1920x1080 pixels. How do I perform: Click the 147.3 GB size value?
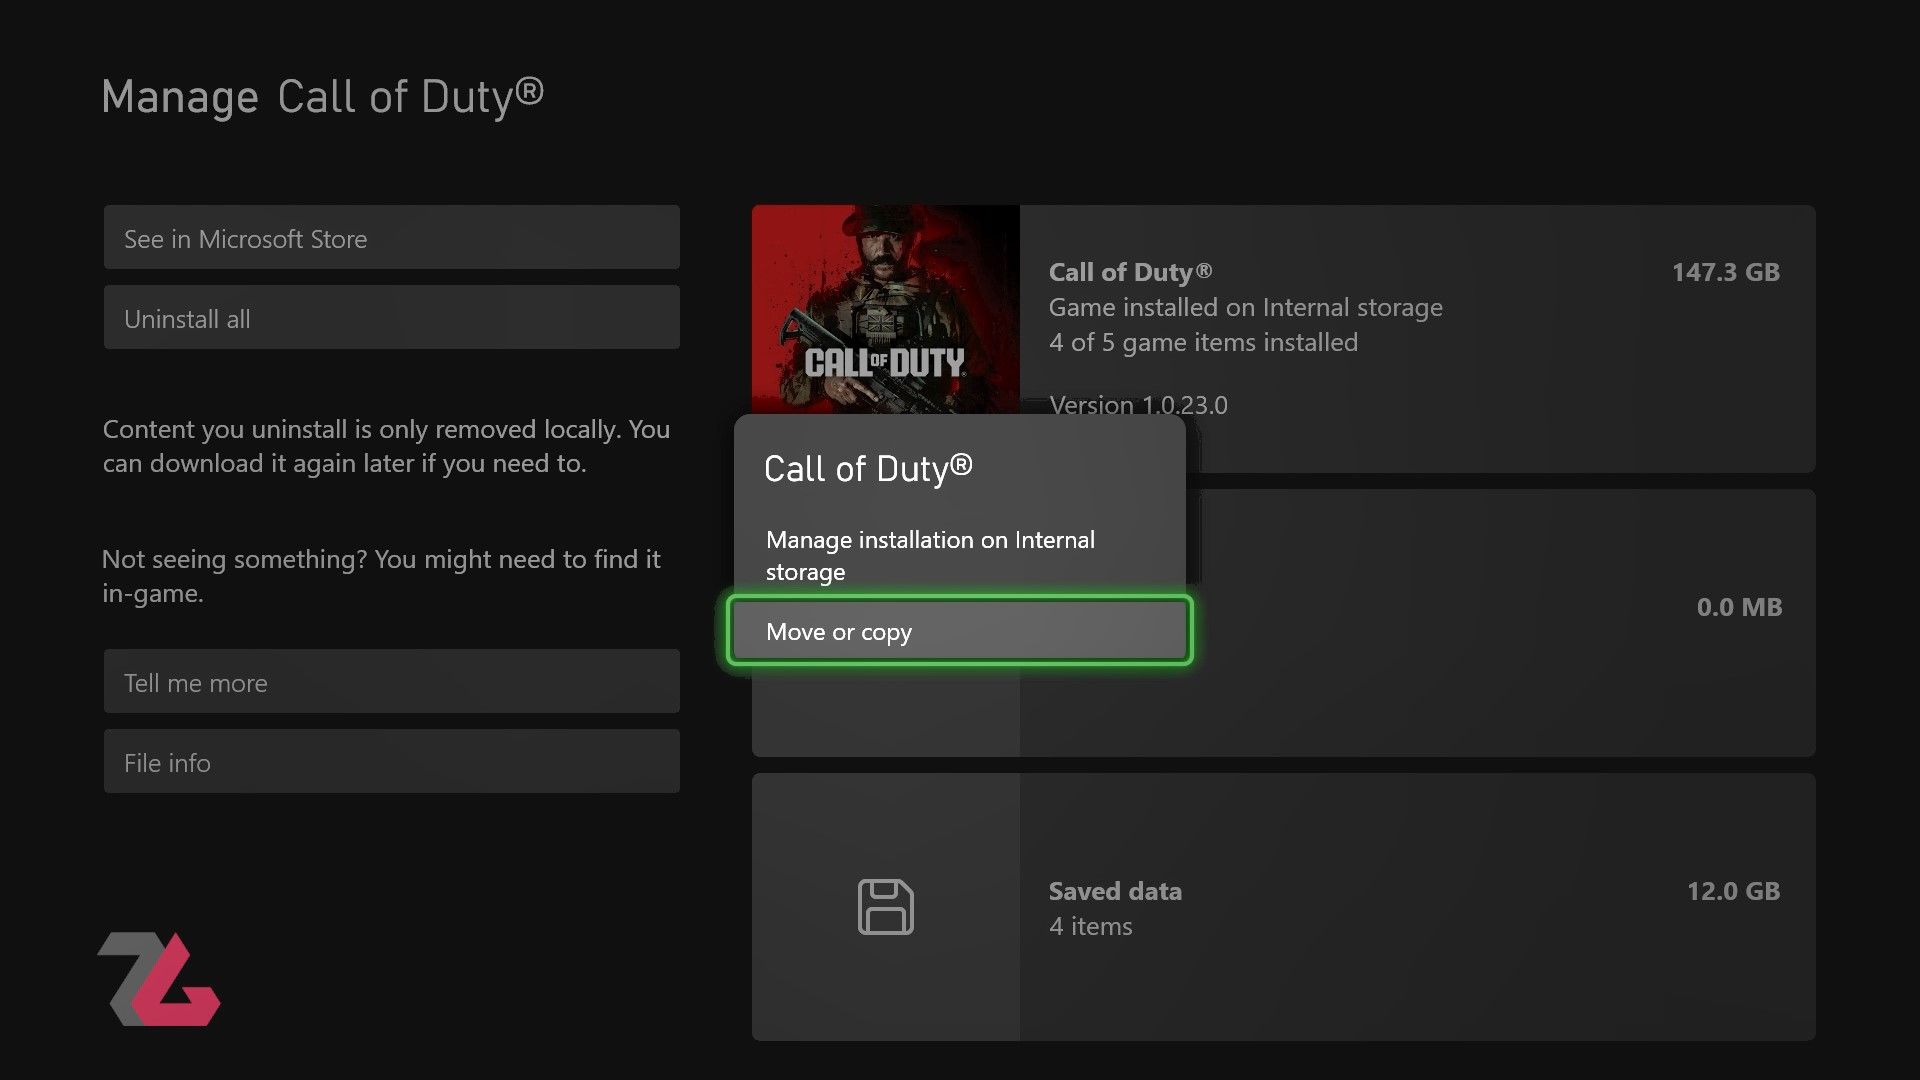pos(1725,272)
